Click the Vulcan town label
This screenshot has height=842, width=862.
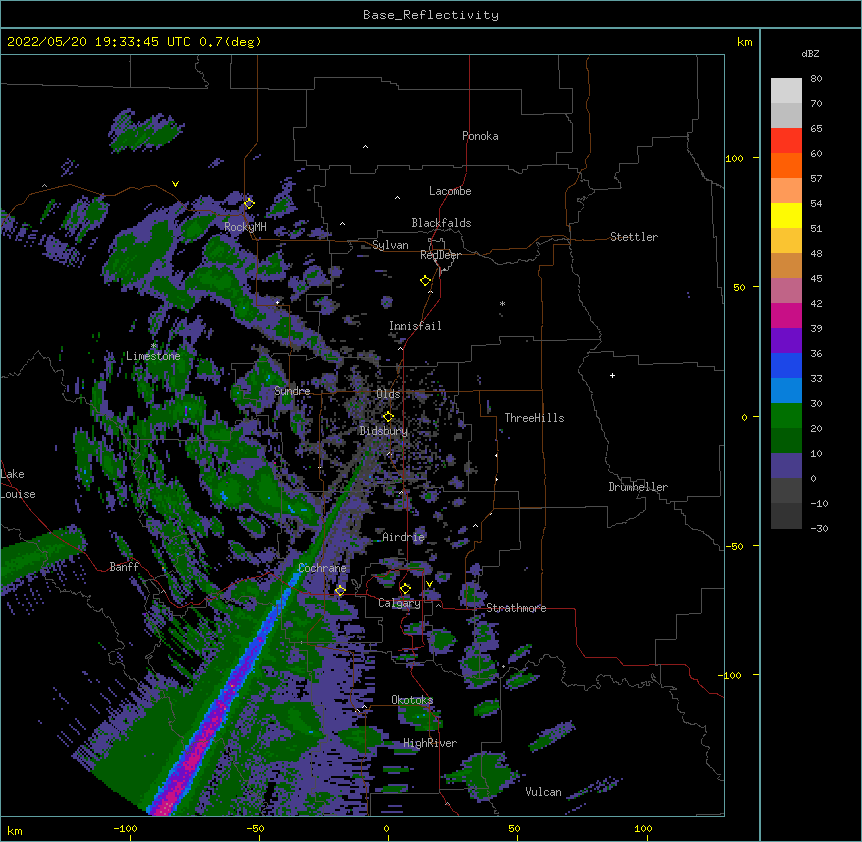point(543,792)
